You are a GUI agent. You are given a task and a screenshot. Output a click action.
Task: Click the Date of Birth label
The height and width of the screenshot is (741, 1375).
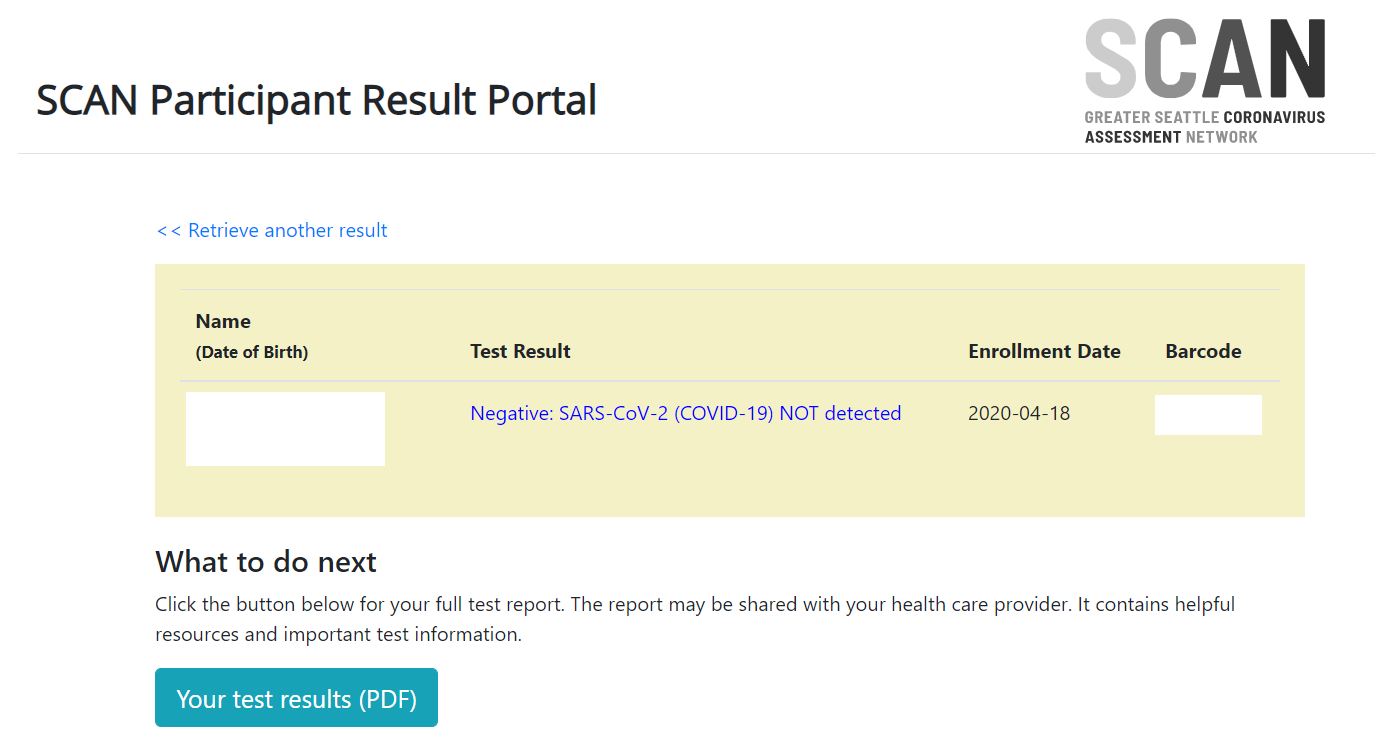252,352
